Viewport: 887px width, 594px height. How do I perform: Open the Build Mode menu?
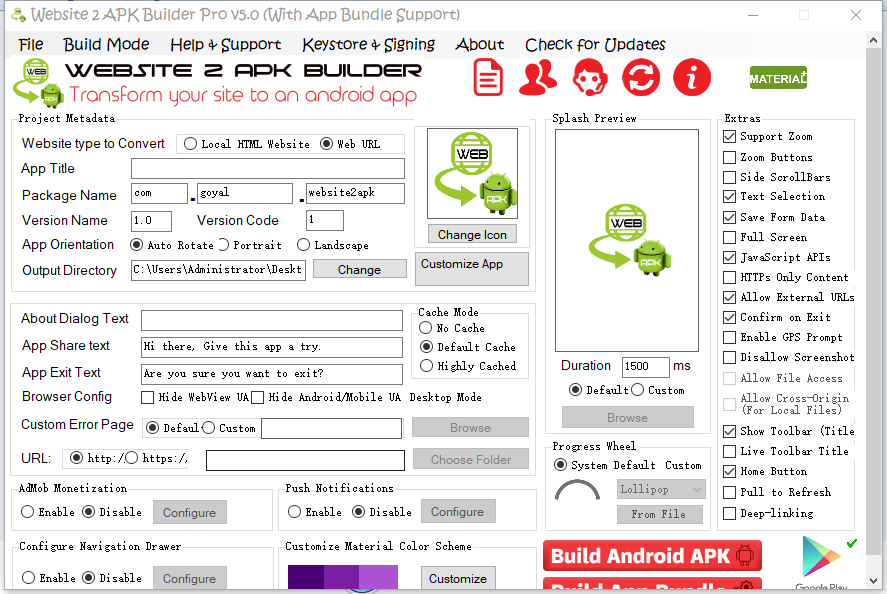[x=106, y=45]
